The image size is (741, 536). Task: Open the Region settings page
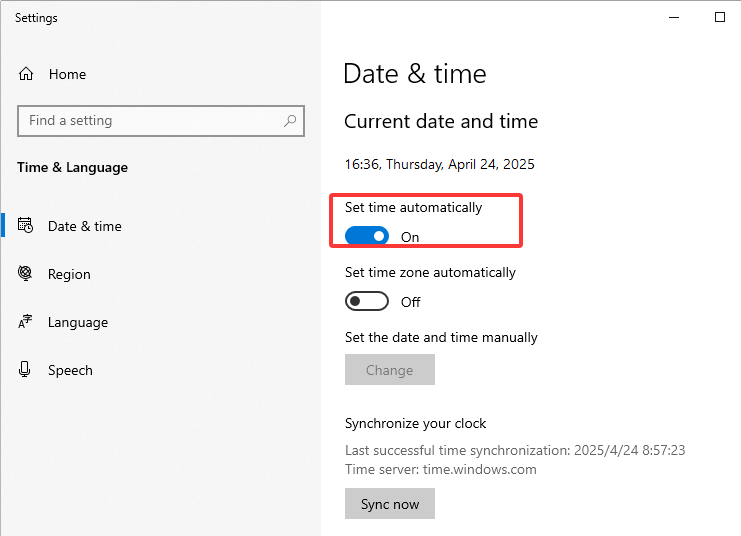pyautogui.click(x=69, y=274)
